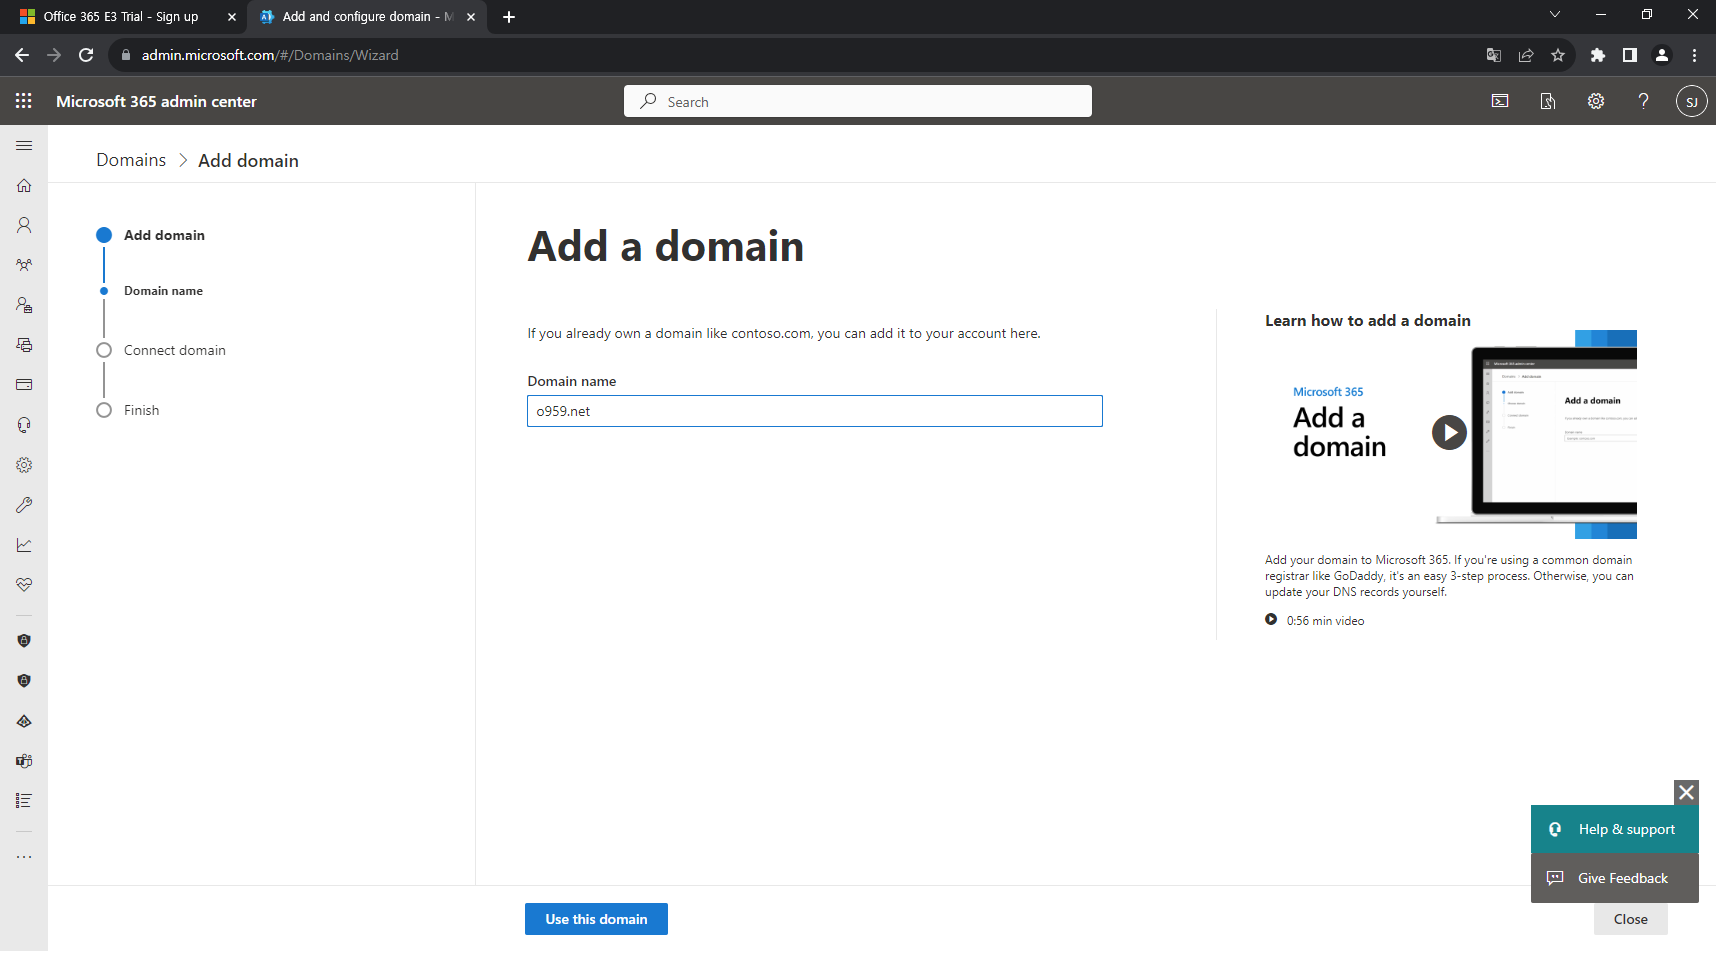Viewport: 1716px width, 953px height.
Task: Open the Billing card icon
Action: [x=24, y=385]
